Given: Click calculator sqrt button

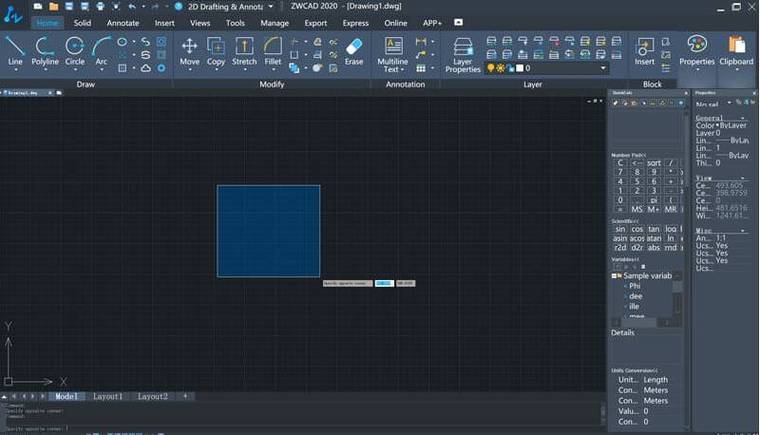Looking at the screenshot, I should tap(654, 163).
